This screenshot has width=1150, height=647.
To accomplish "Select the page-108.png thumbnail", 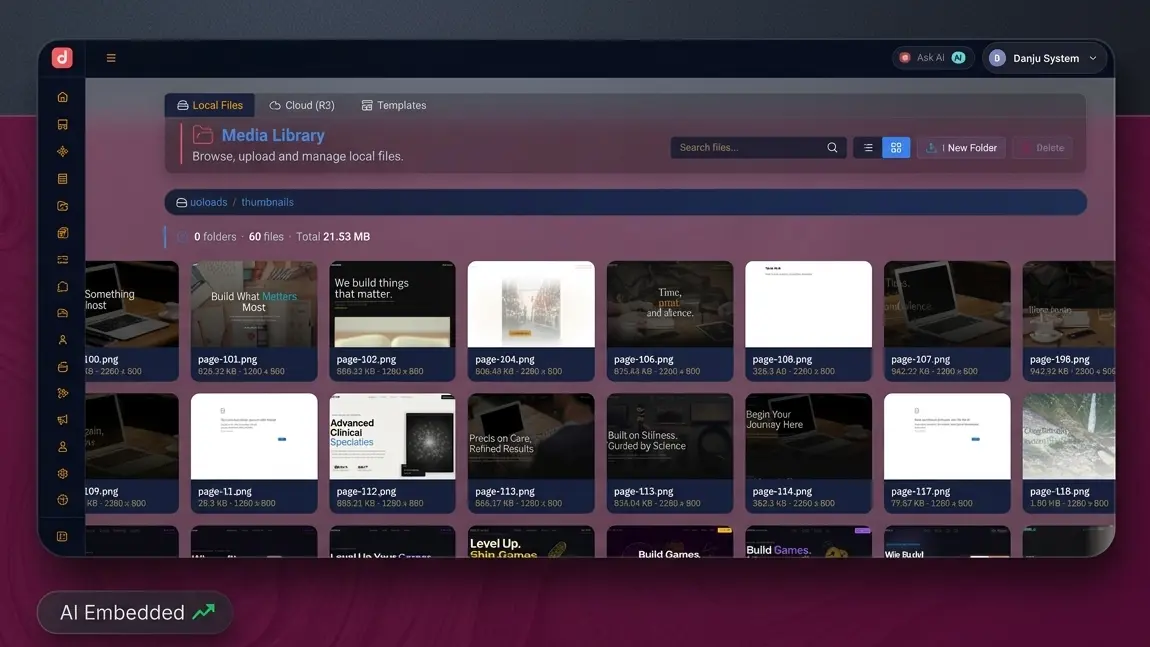I will (x=808, y=321).
